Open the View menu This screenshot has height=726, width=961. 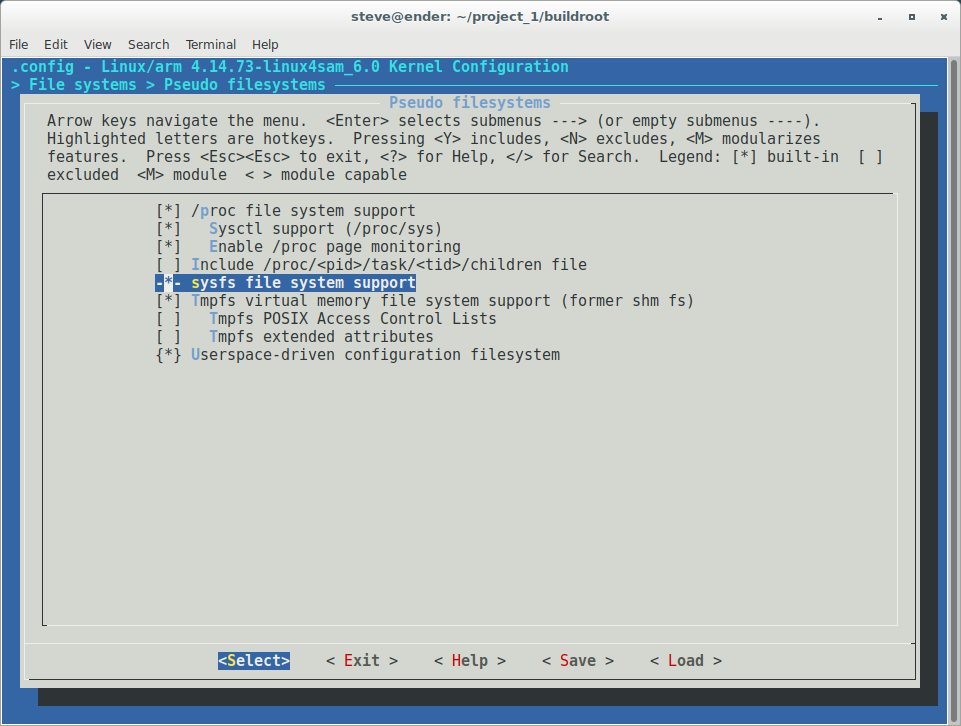click(x=96, y=44)
